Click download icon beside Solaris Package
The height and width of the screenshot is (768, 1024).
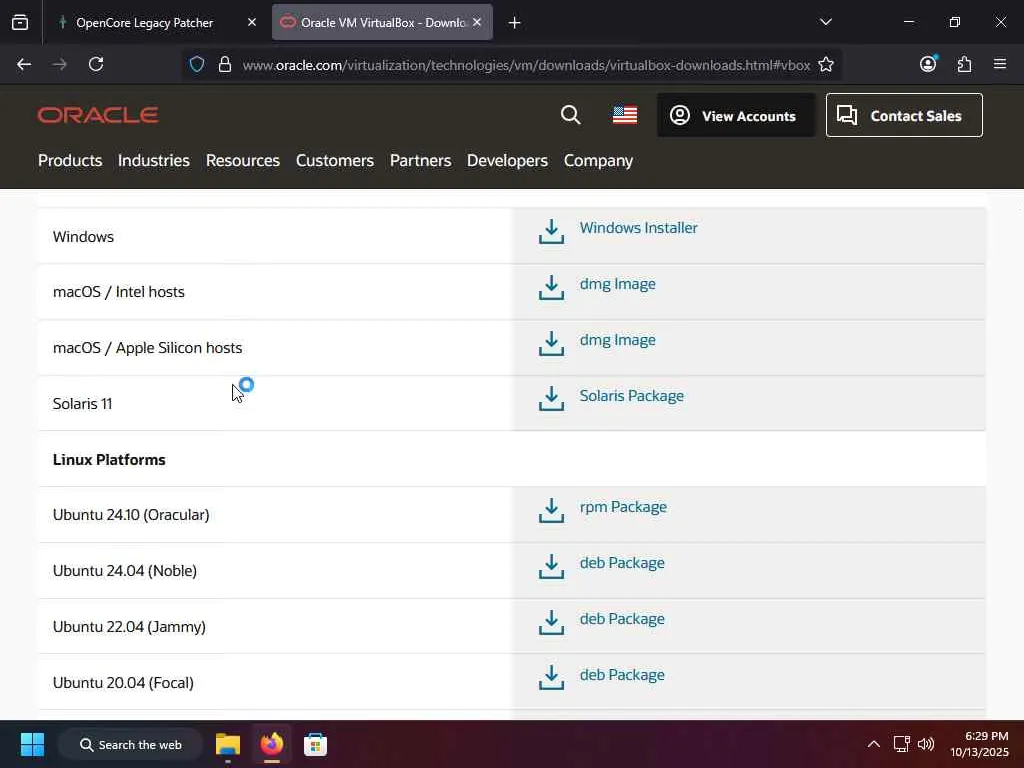tap(551, 399)
